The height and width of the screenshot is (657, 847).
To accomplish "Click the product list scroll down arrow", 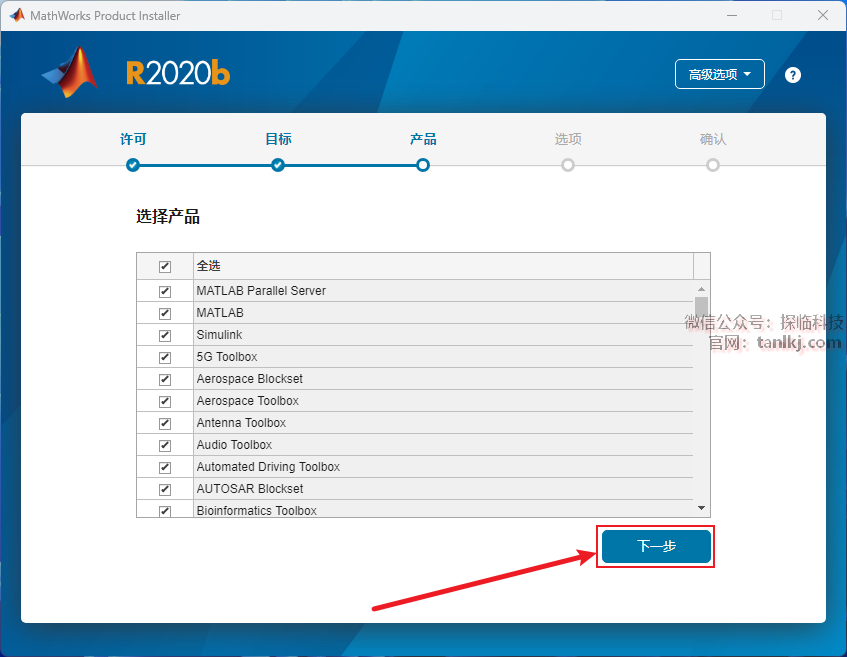I will (x=701, y=508).
